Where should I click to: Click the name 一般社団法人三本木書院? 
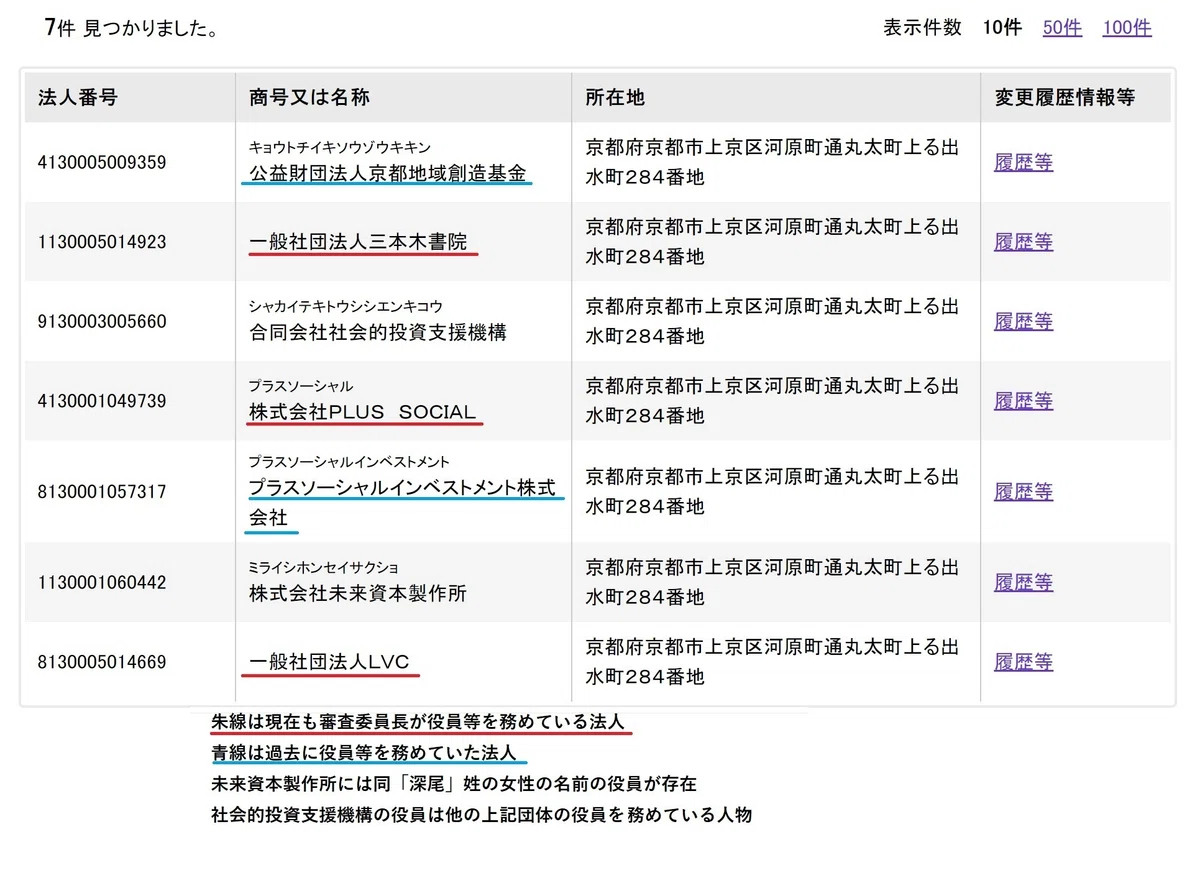pyautogui.click(x=358, y=241)
